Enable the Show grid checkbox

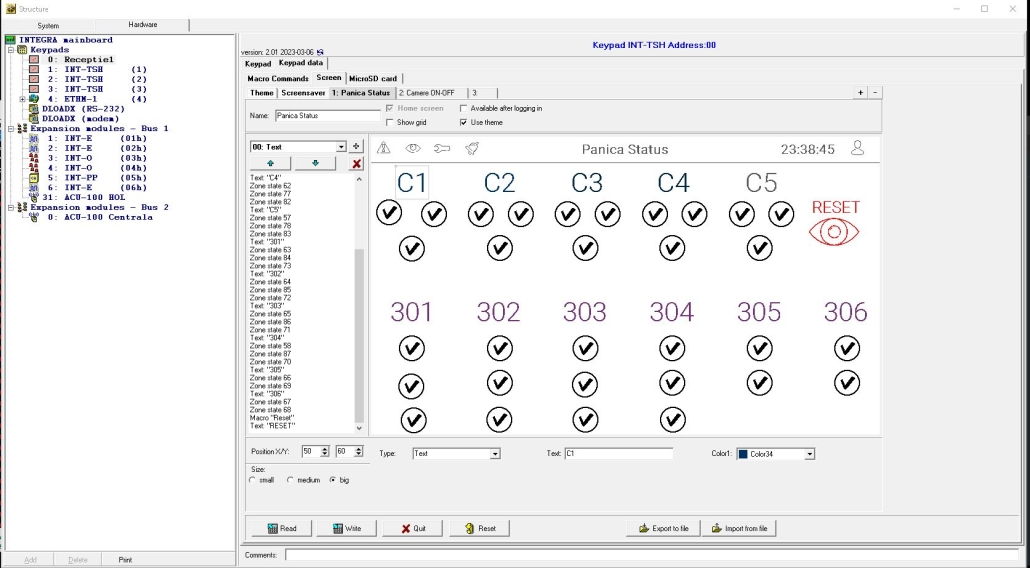coord(390,122)
